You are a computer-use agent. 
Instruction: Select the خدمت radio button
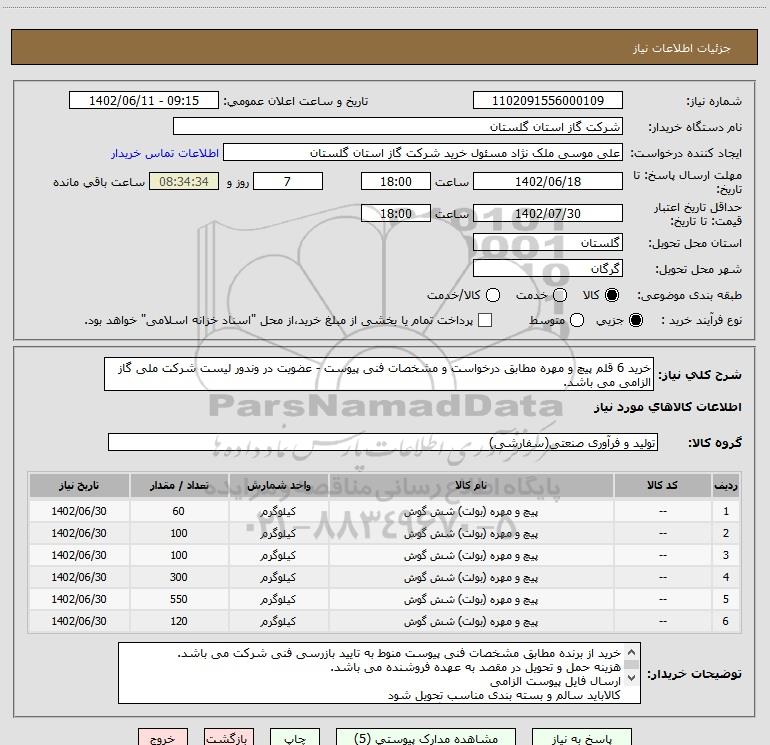tap(560, 295)
